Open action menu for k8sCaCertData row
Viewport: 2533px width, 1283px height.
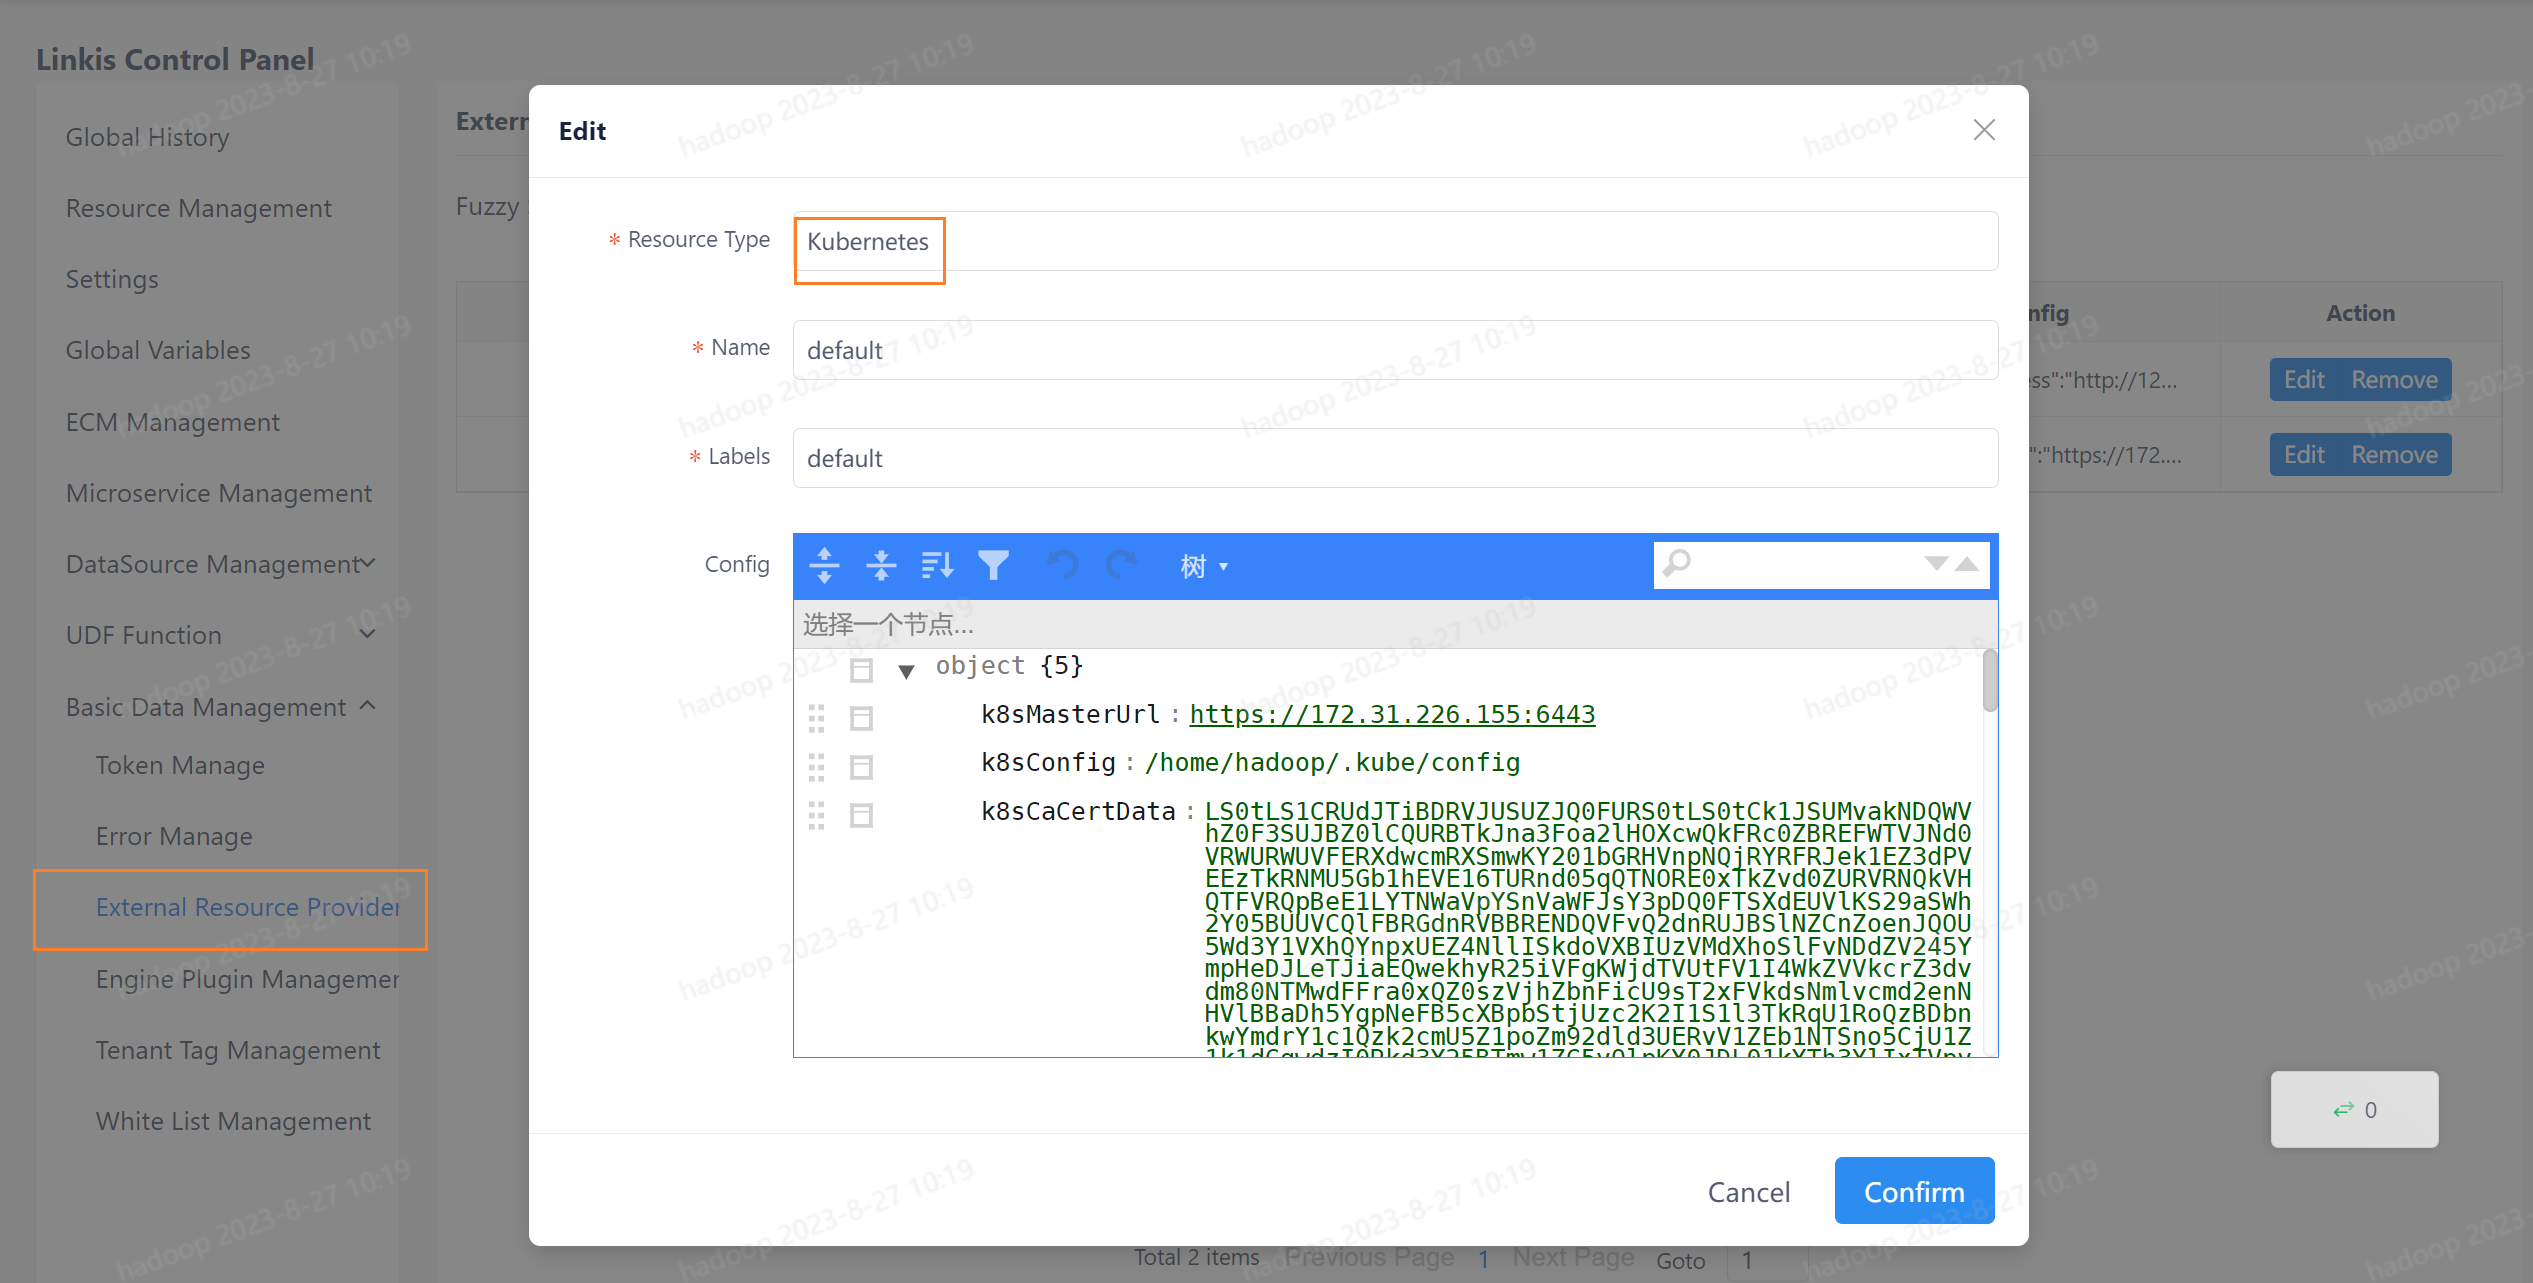[x=861, y=815]
